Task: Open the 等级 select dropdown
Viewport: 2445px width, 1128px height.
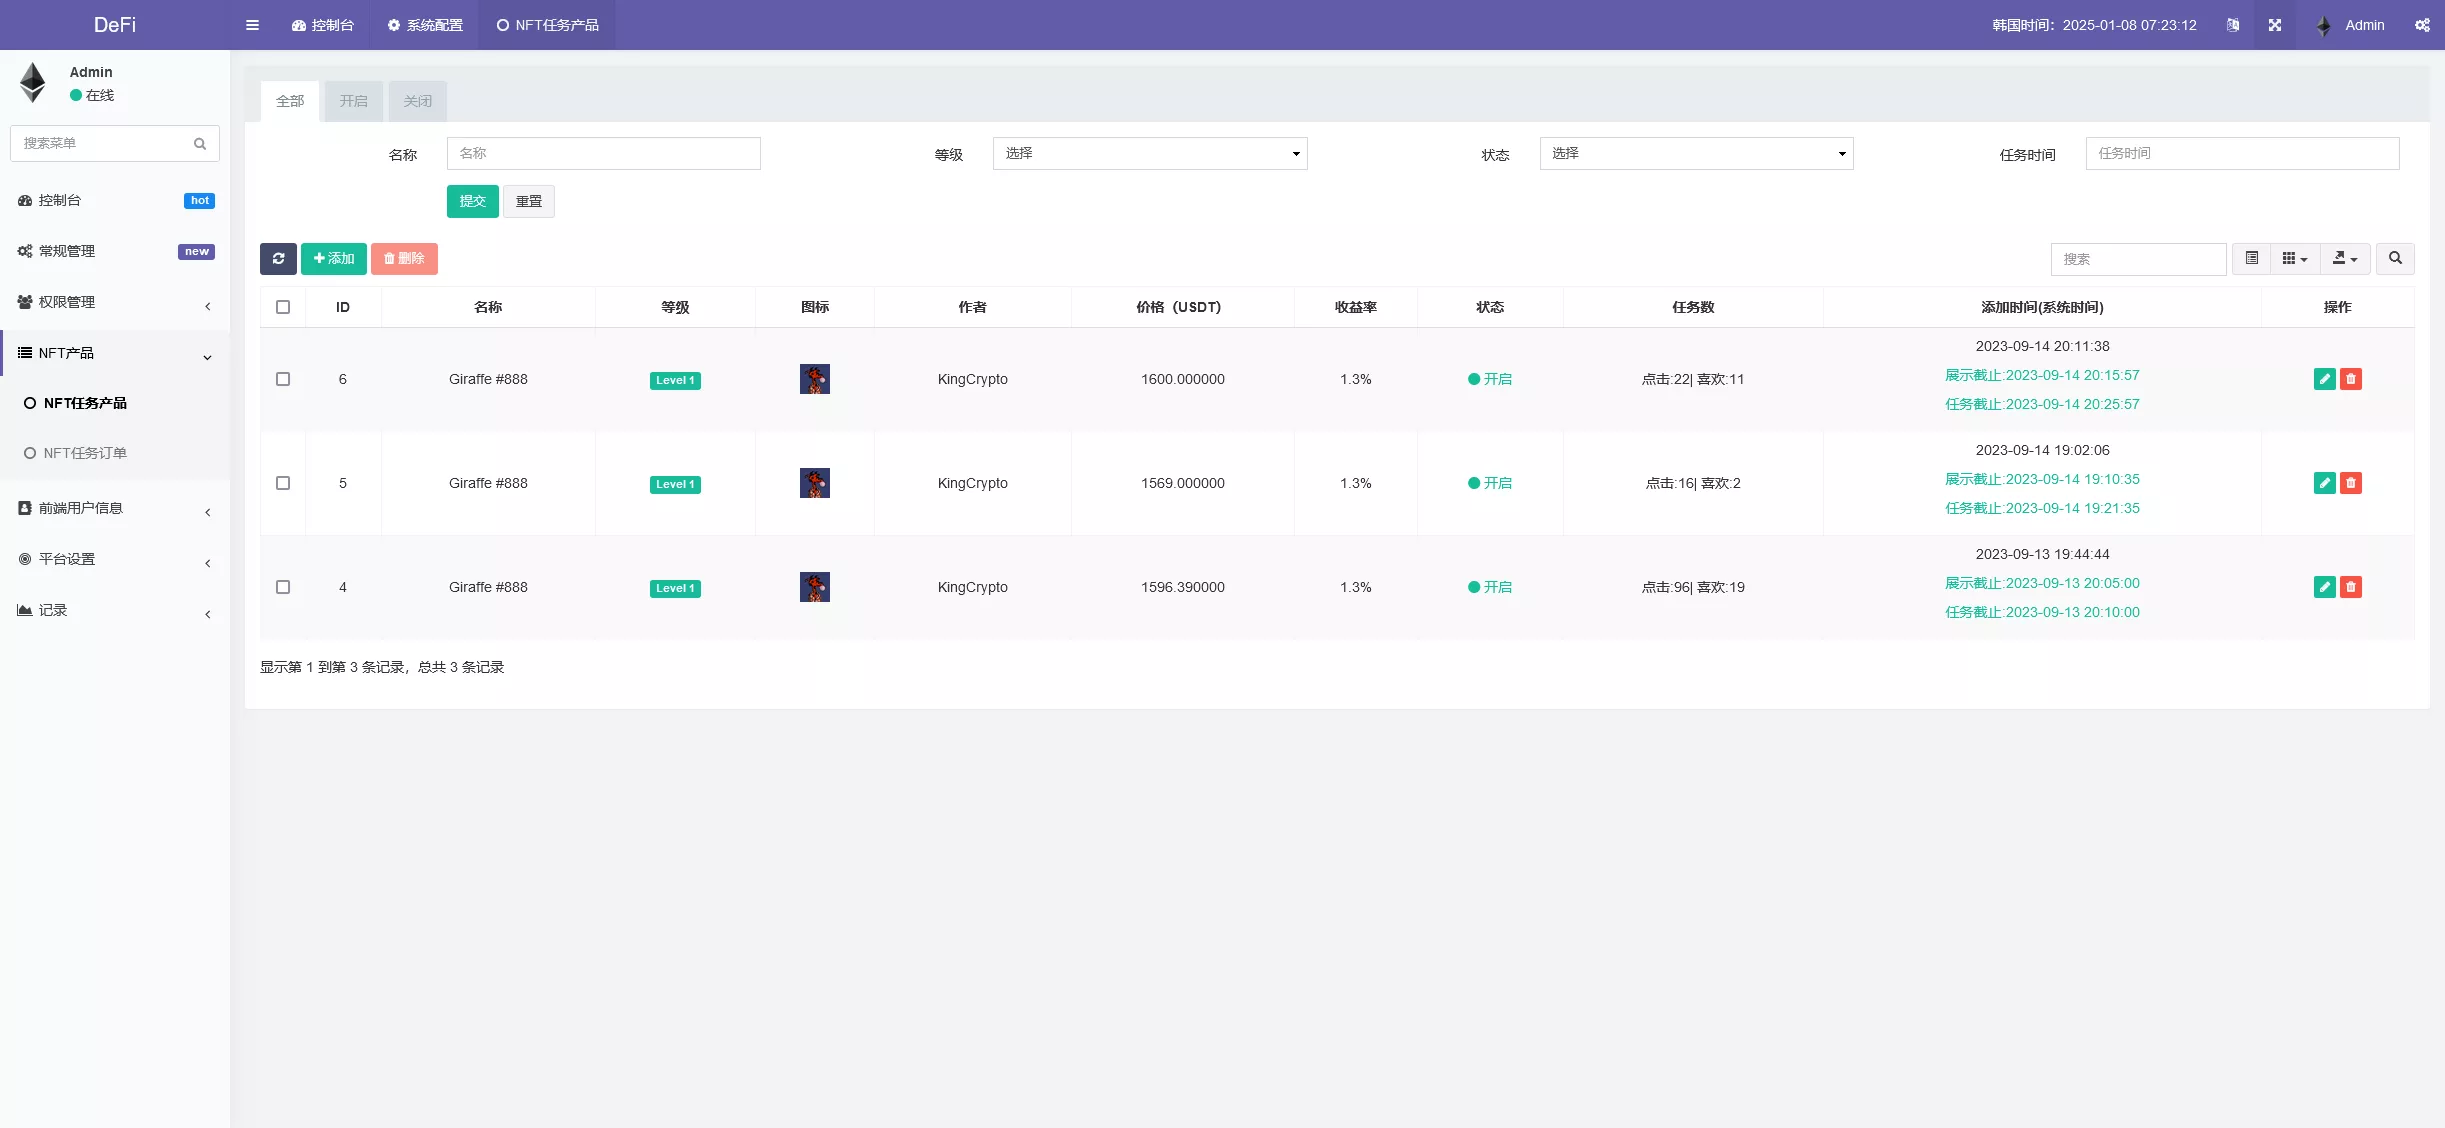Action: coord(1149,153)
